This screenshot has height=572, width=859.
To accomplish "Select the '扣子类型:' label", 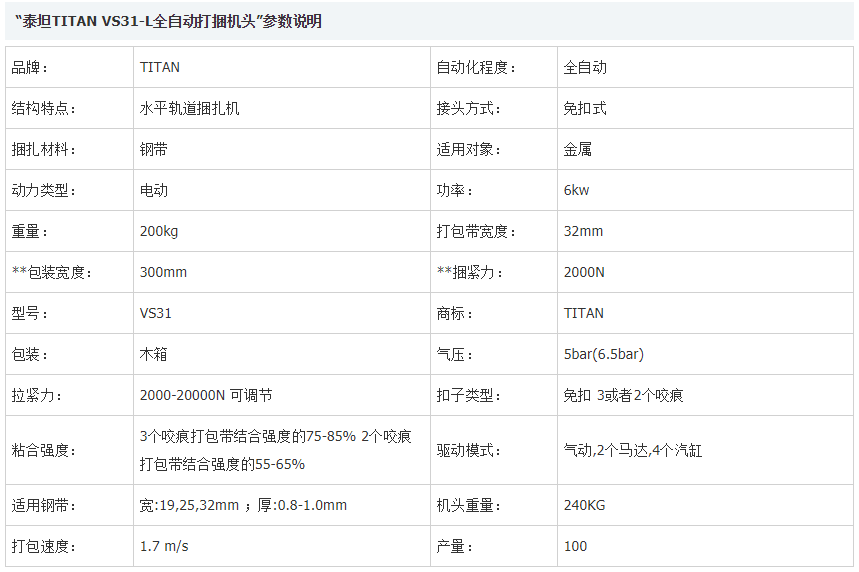I will 468,396.
